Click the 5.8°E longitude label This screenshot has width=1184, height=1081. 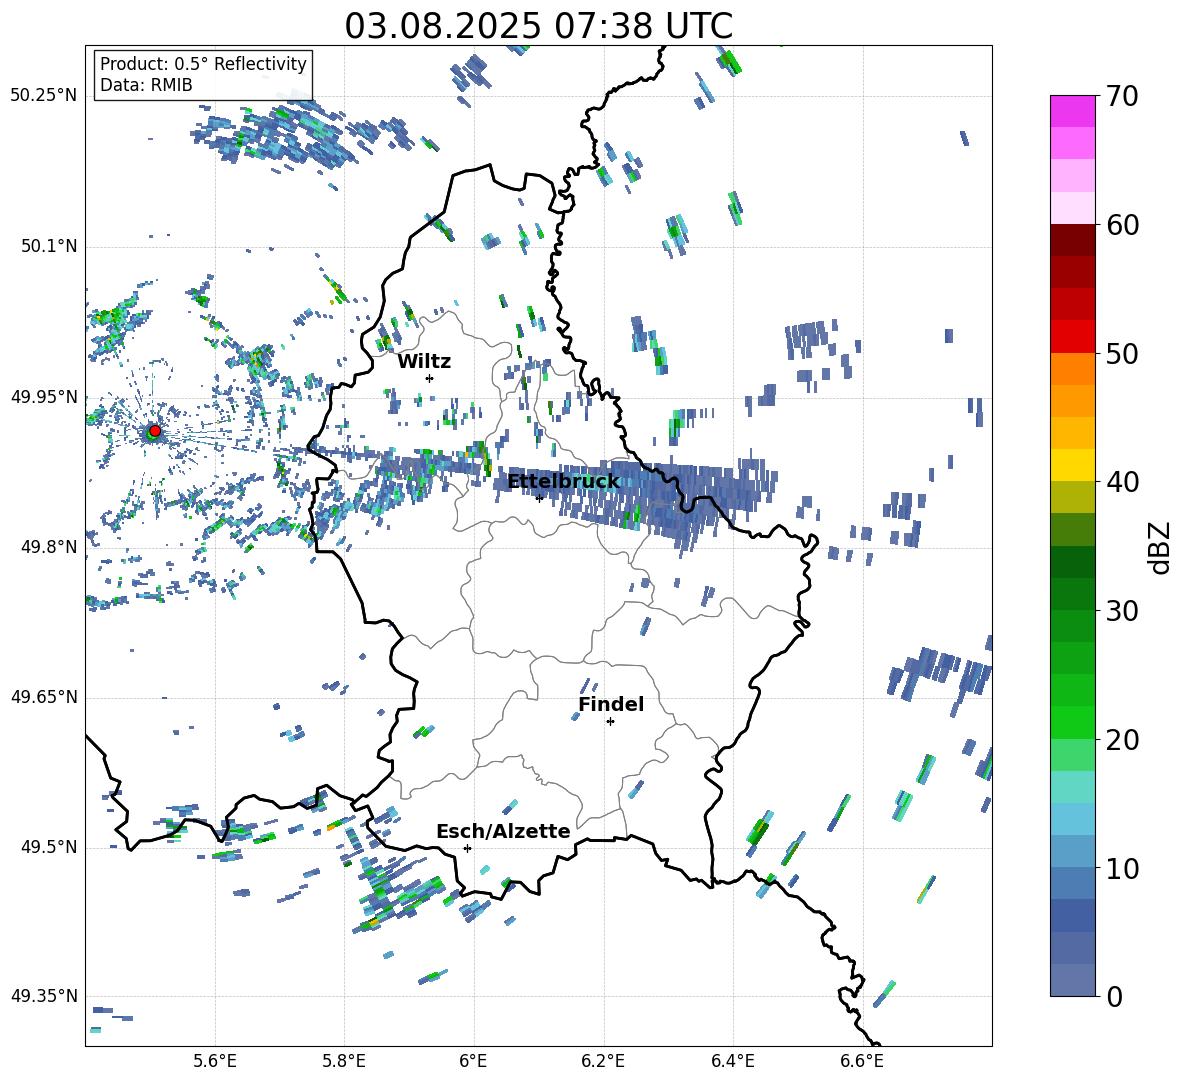click(344, 1062)
